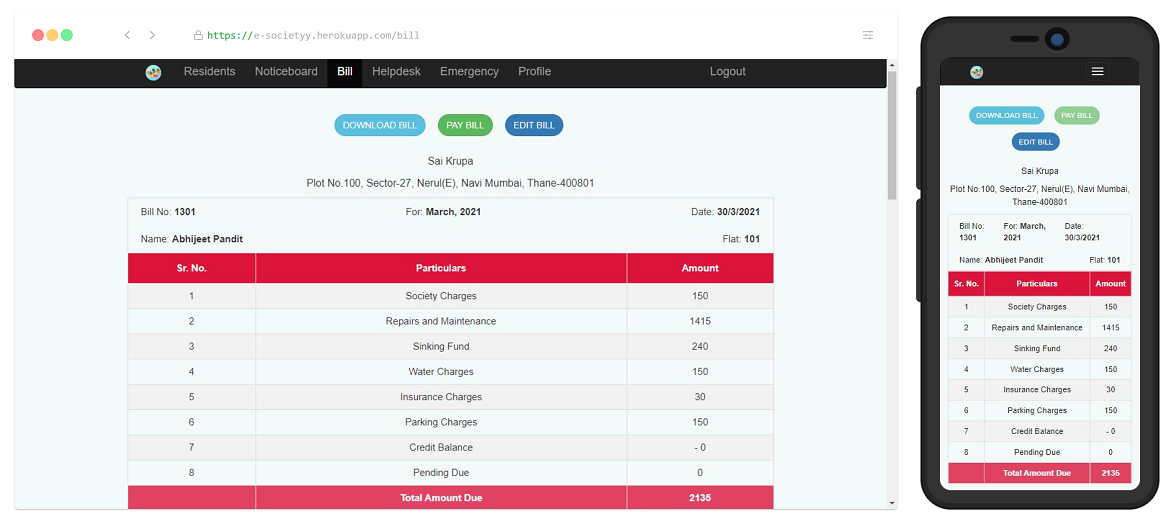Screen dimensions: 1172x528
Task: Select Repairs and Maintenance in desktop table
Action: point(441,322)
